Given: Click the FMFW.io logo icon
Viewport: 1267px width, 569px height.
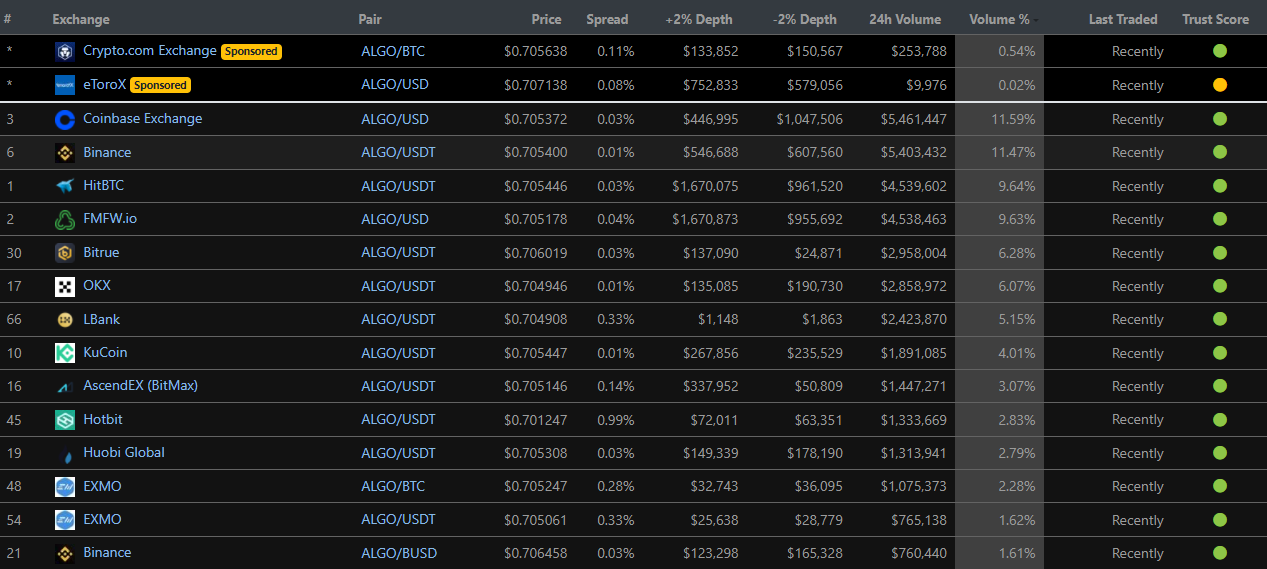Looking at the screenshot, I should (65, 219).
